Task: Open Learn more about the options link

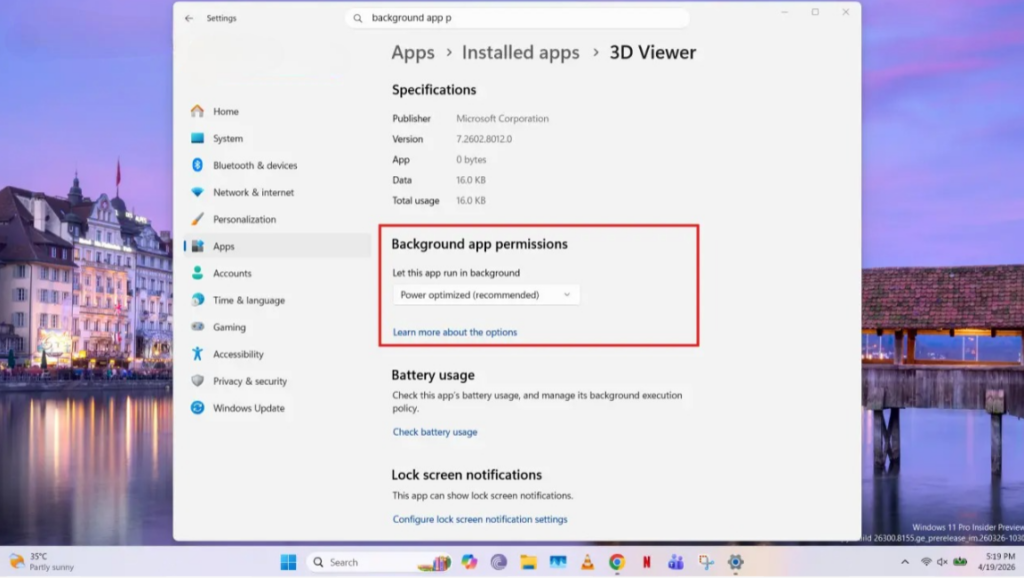Action: tap(455, 332)
